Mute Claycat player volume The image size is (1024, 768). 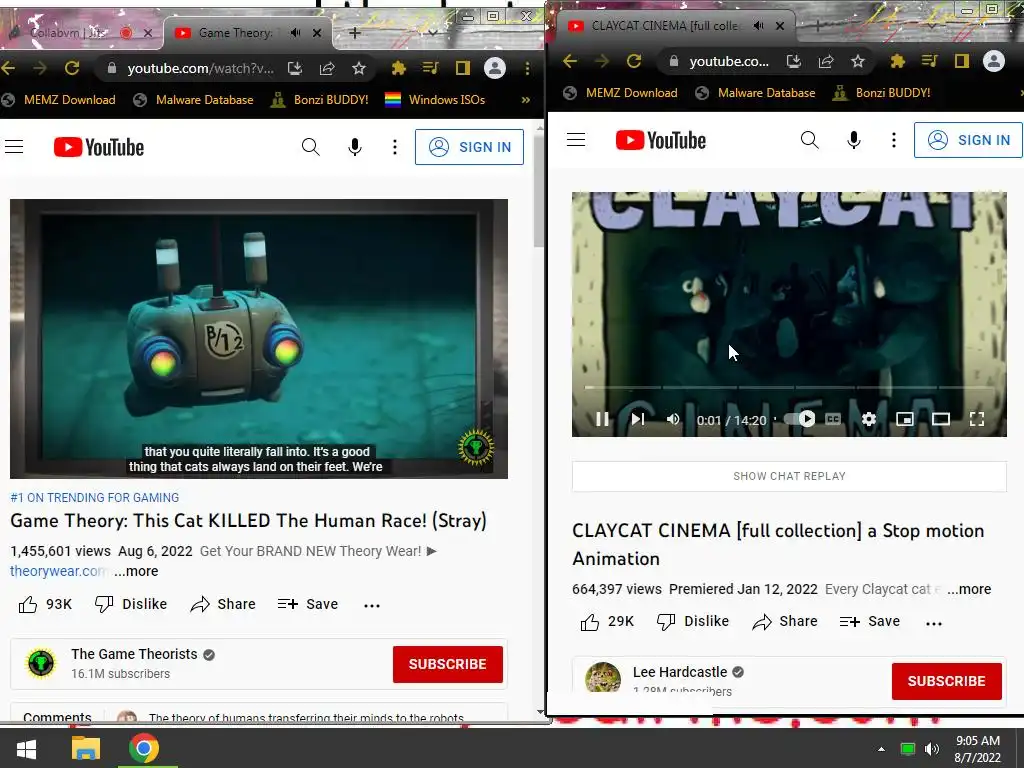tap(673, 419)
